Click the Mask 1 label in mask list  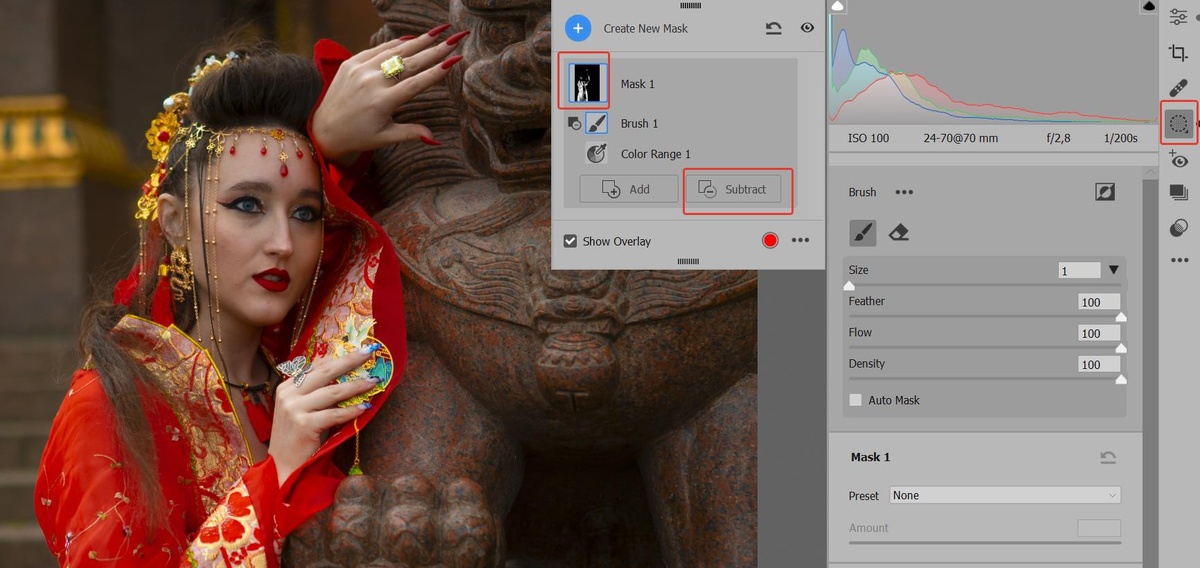tap(638, 84)
